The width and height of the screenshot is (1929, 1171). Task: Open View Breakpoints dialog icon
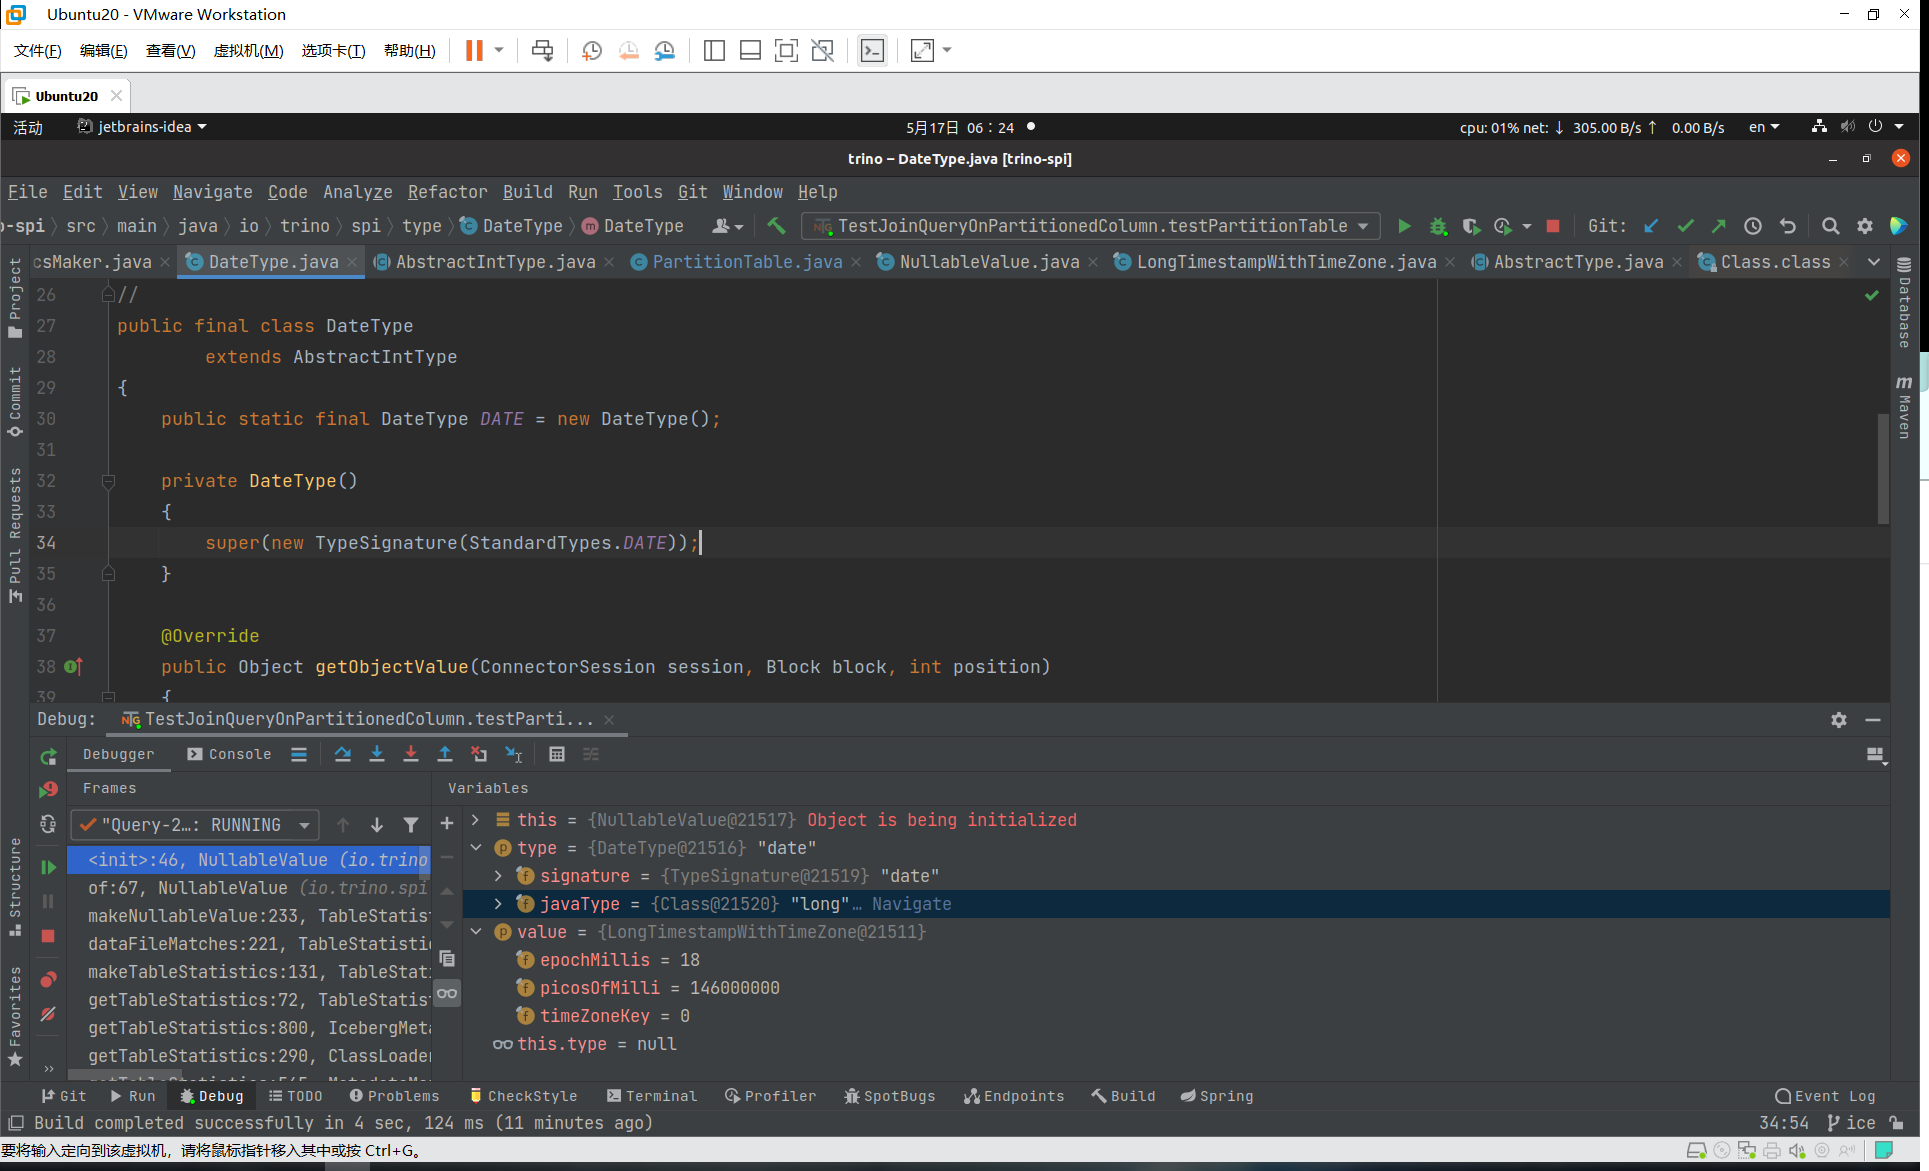(48, 979)
